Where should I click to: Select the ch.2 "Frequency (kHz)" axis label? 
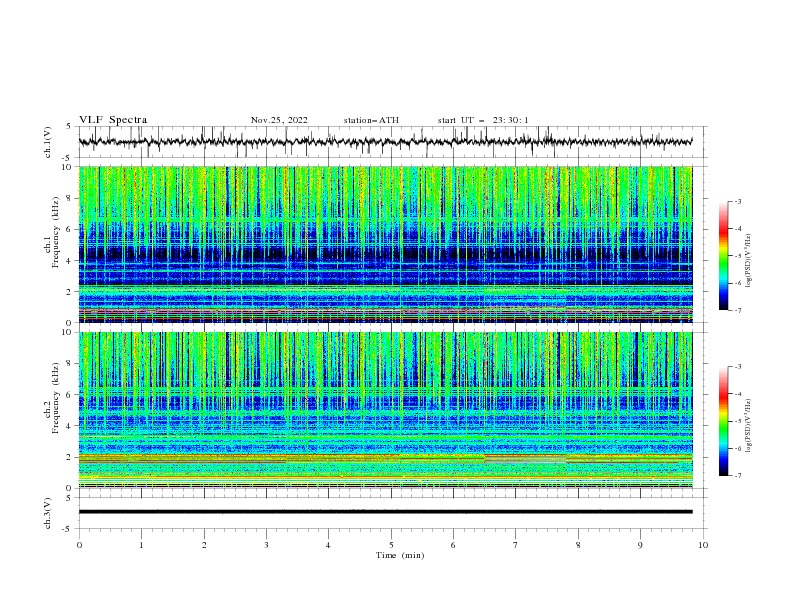pyautogui.click(x=56, y=398)
